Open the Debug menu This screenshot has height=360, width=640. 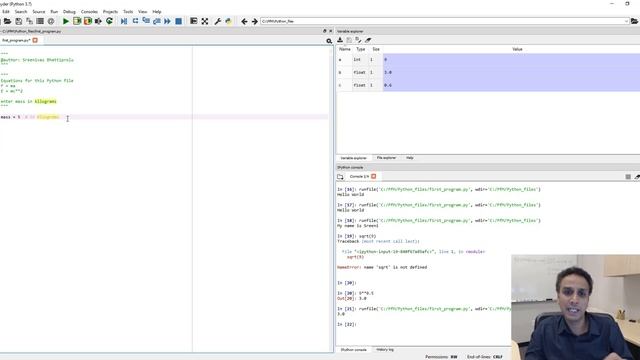tap(69, 12)
